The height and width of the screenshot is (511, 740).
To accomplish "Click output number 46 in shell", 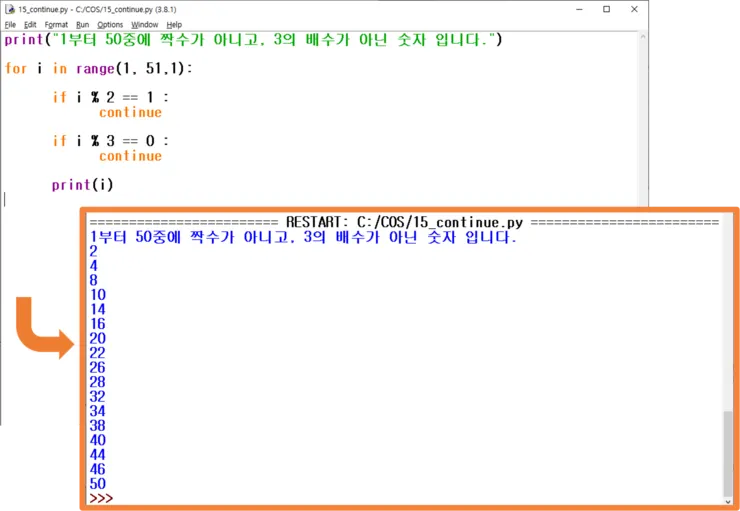I will click(98, 469).
